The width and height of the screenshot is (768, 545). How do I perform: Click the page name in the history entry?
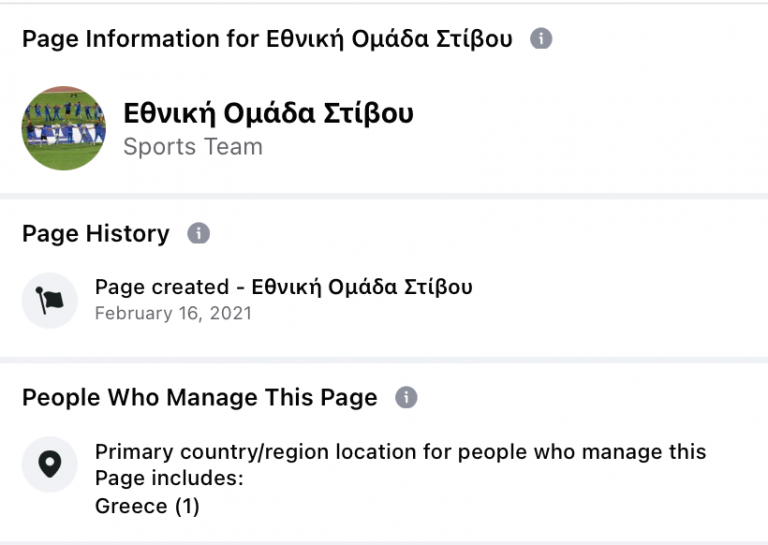point(362,287)
